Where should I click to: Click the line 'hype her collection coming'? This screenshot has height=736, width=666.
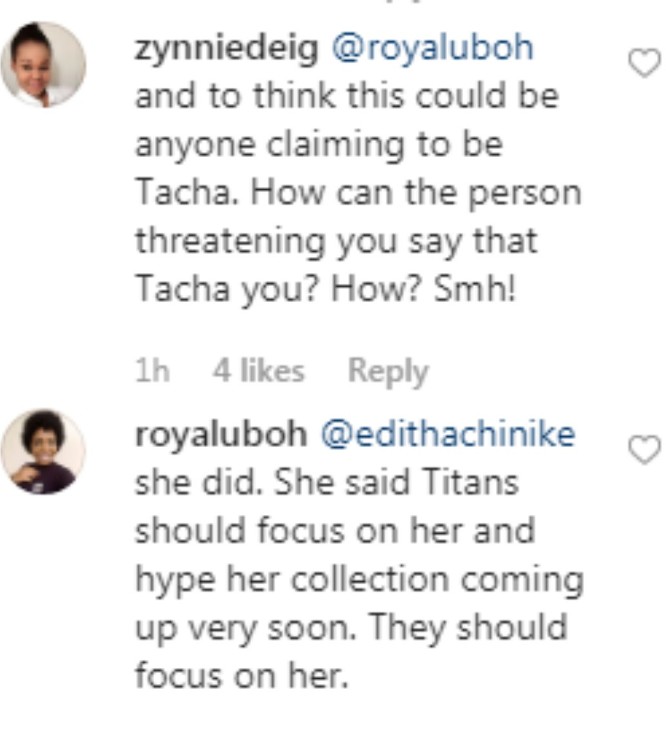pyautogui.click(x=360, y=579)
